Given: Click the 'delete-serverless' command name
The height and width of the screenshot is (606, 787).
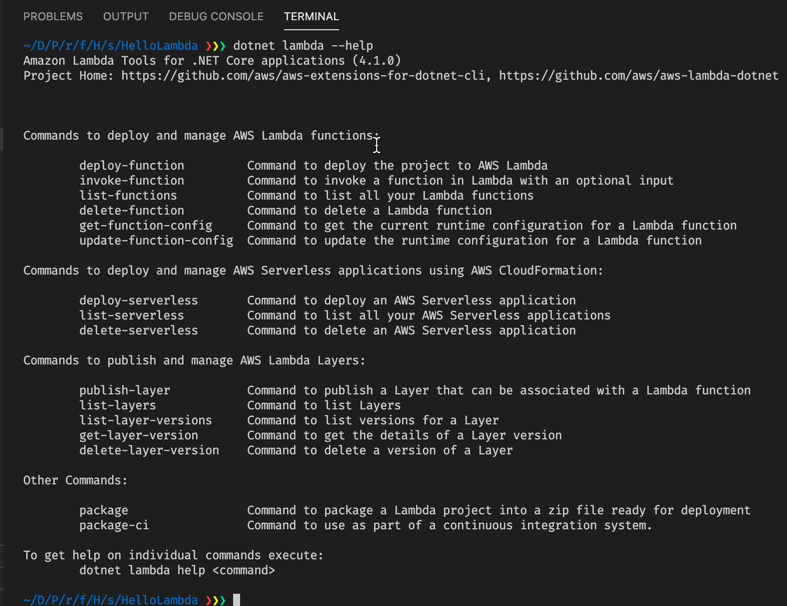Looking at the screenshot, I should [x=139, y=331].
